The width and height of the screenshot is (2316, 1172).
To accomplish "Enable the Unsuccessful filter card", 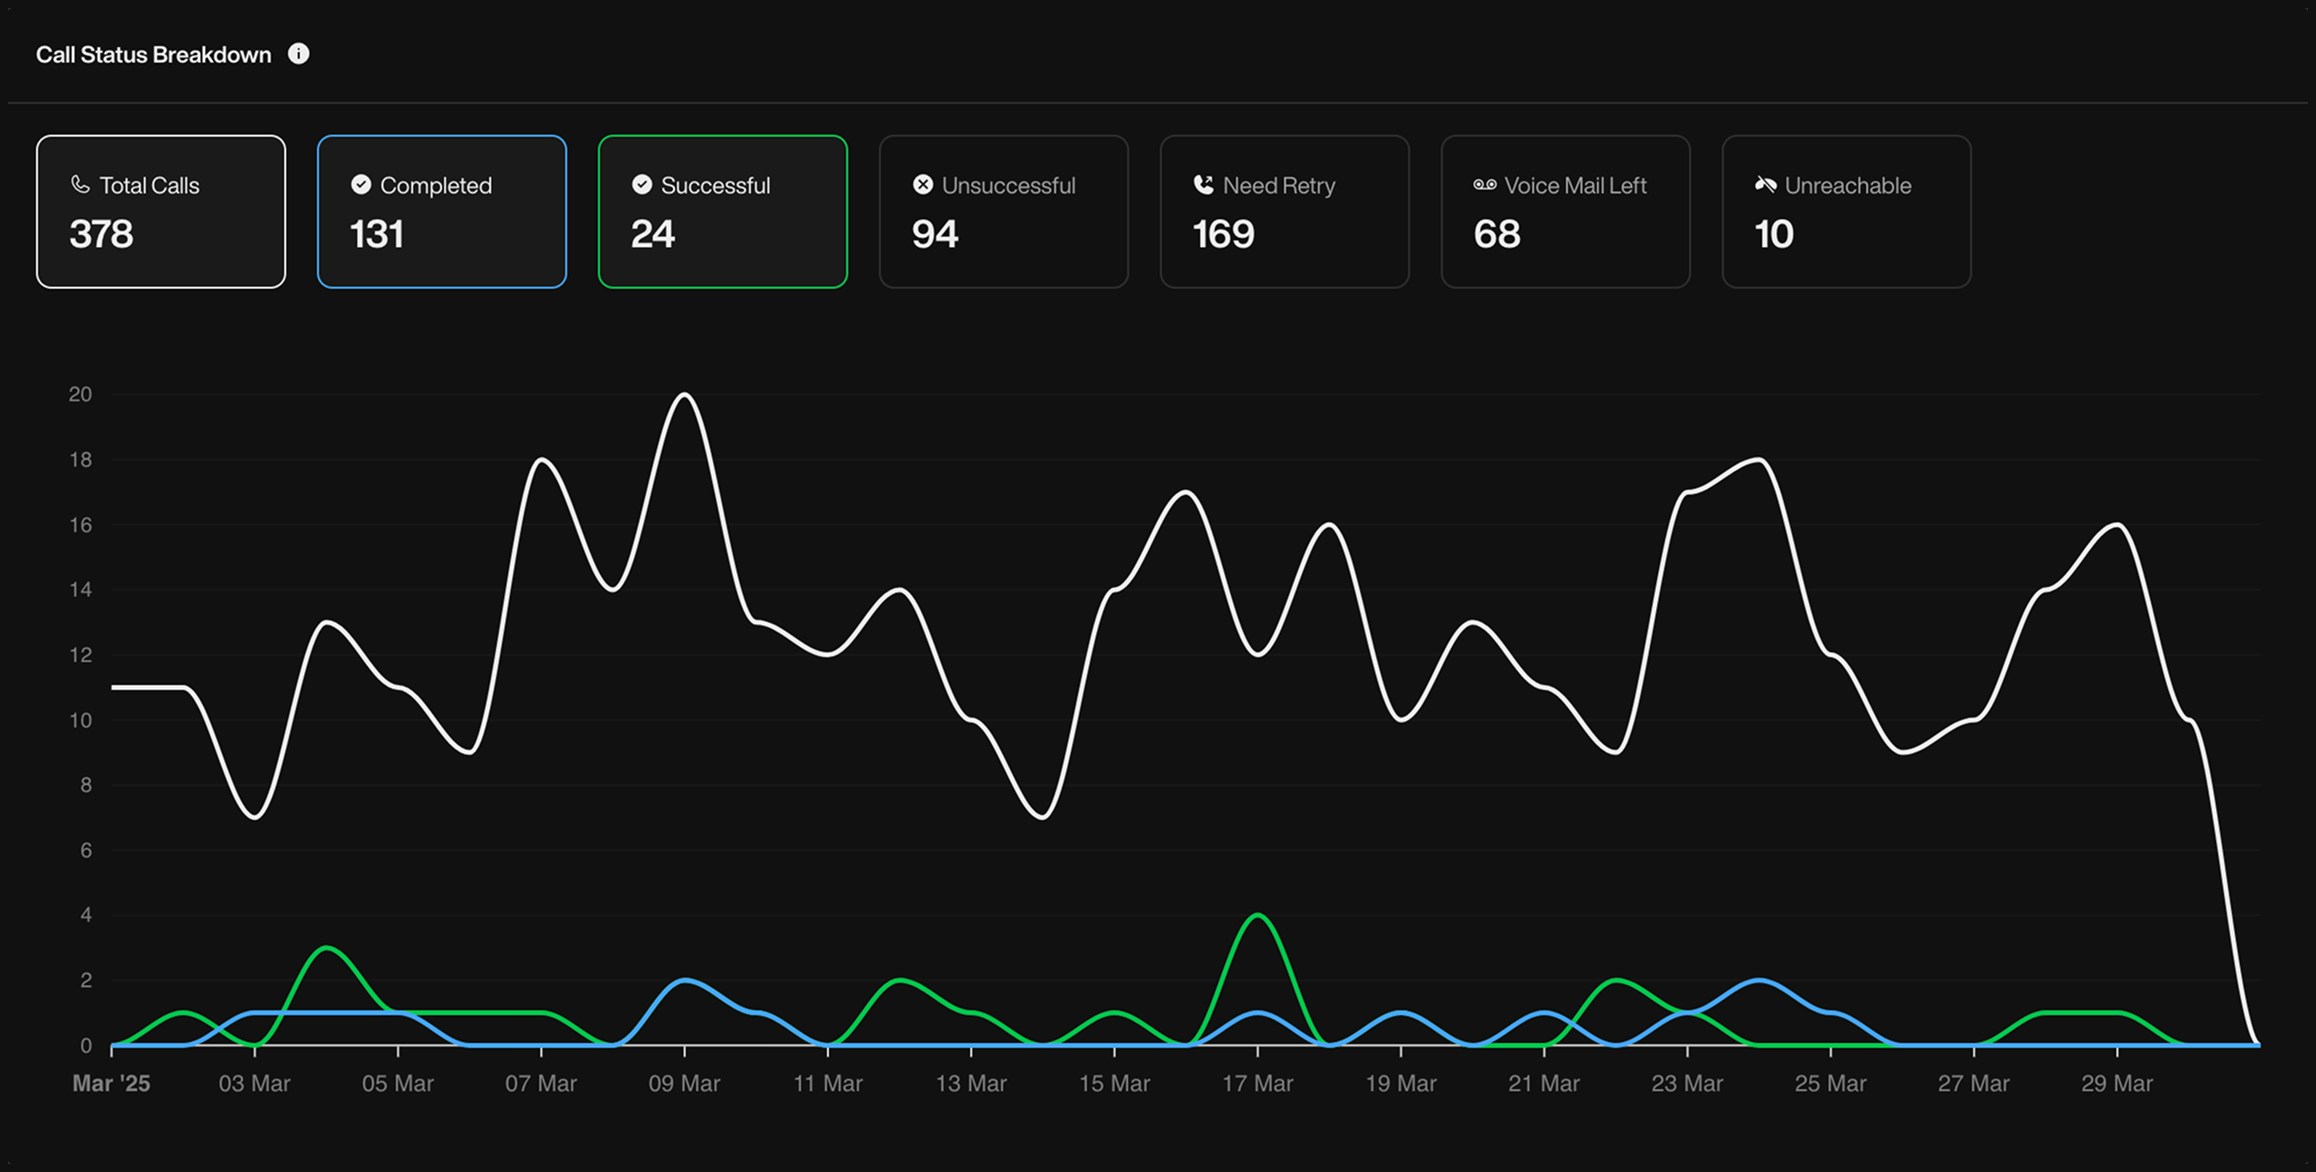I will [1003, 211].
